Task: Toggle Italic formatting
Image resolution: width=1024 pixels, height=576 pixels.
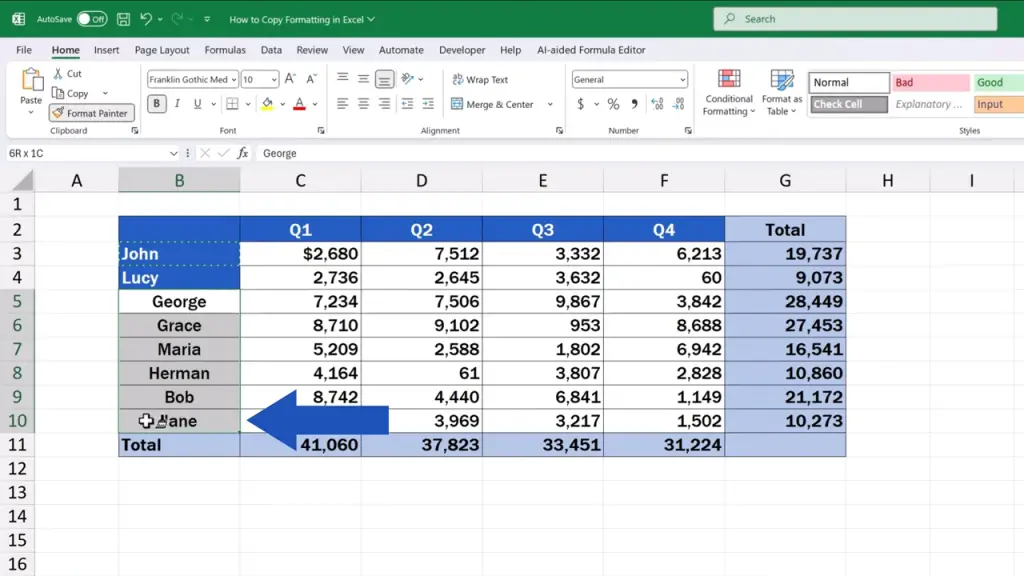Action: click(x=177, y=104)
